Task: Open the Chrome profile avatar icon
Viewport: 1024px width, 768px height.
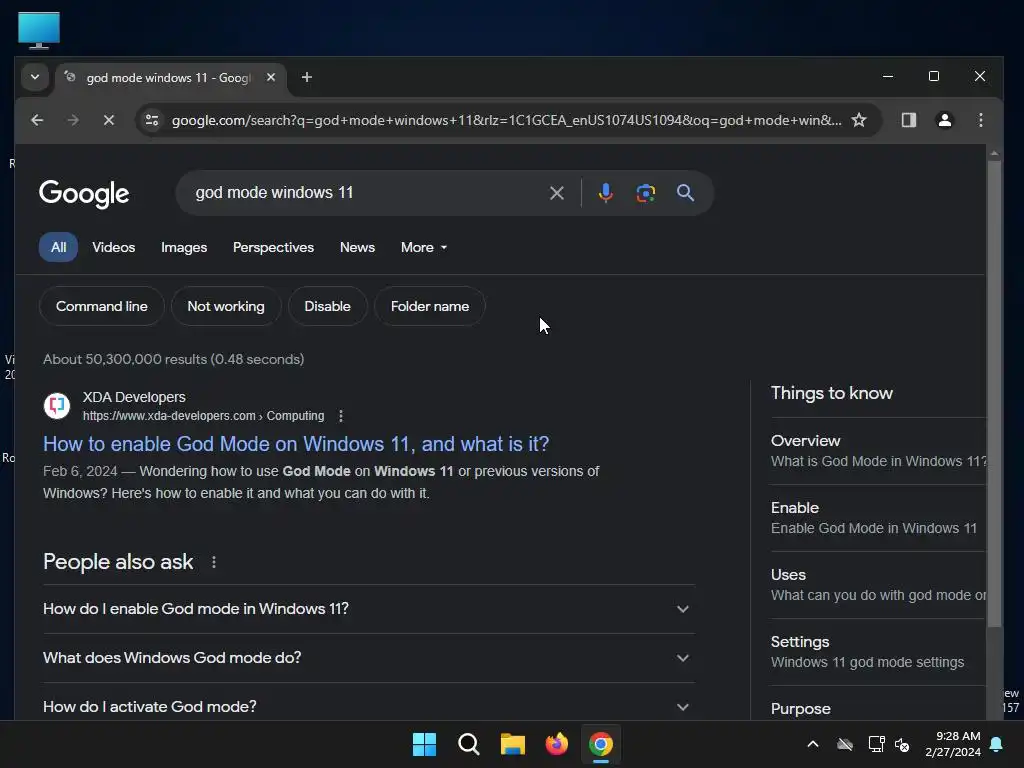Action: pyautogui.click(x=944, y=120)
